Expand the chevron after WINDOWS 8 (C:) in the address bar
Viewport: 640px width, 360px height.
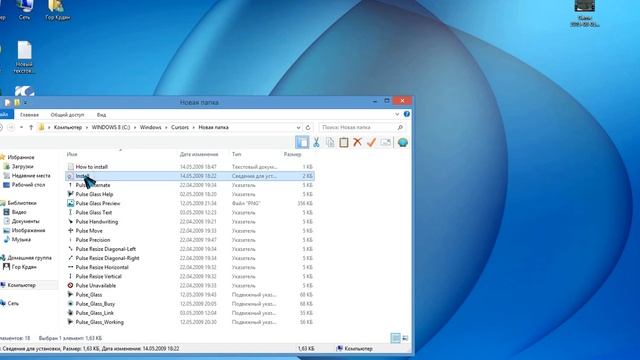coord(135,127)
